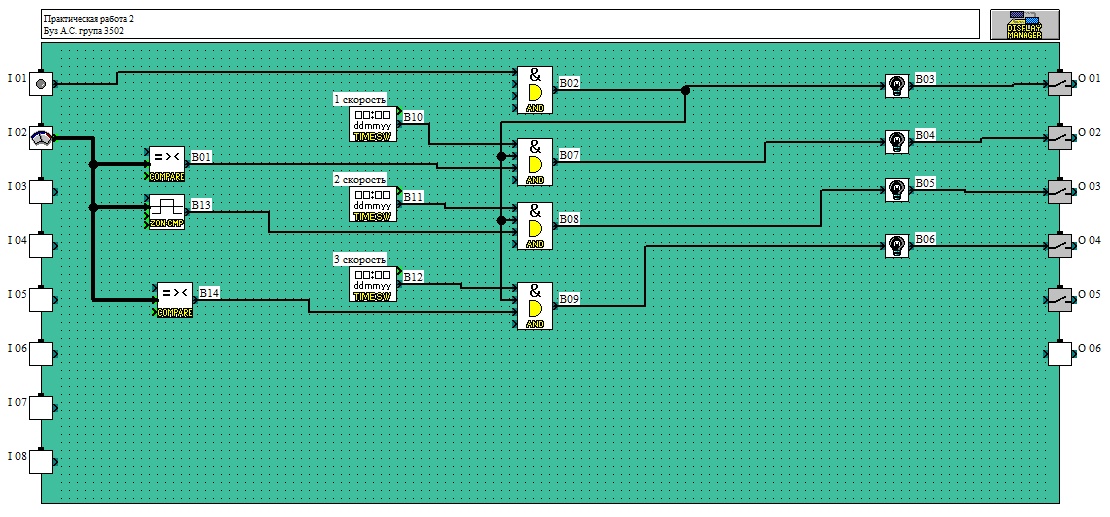
Task: Select the B07 AND gate block
Action: pyautogui.click(x=535, y=161)
